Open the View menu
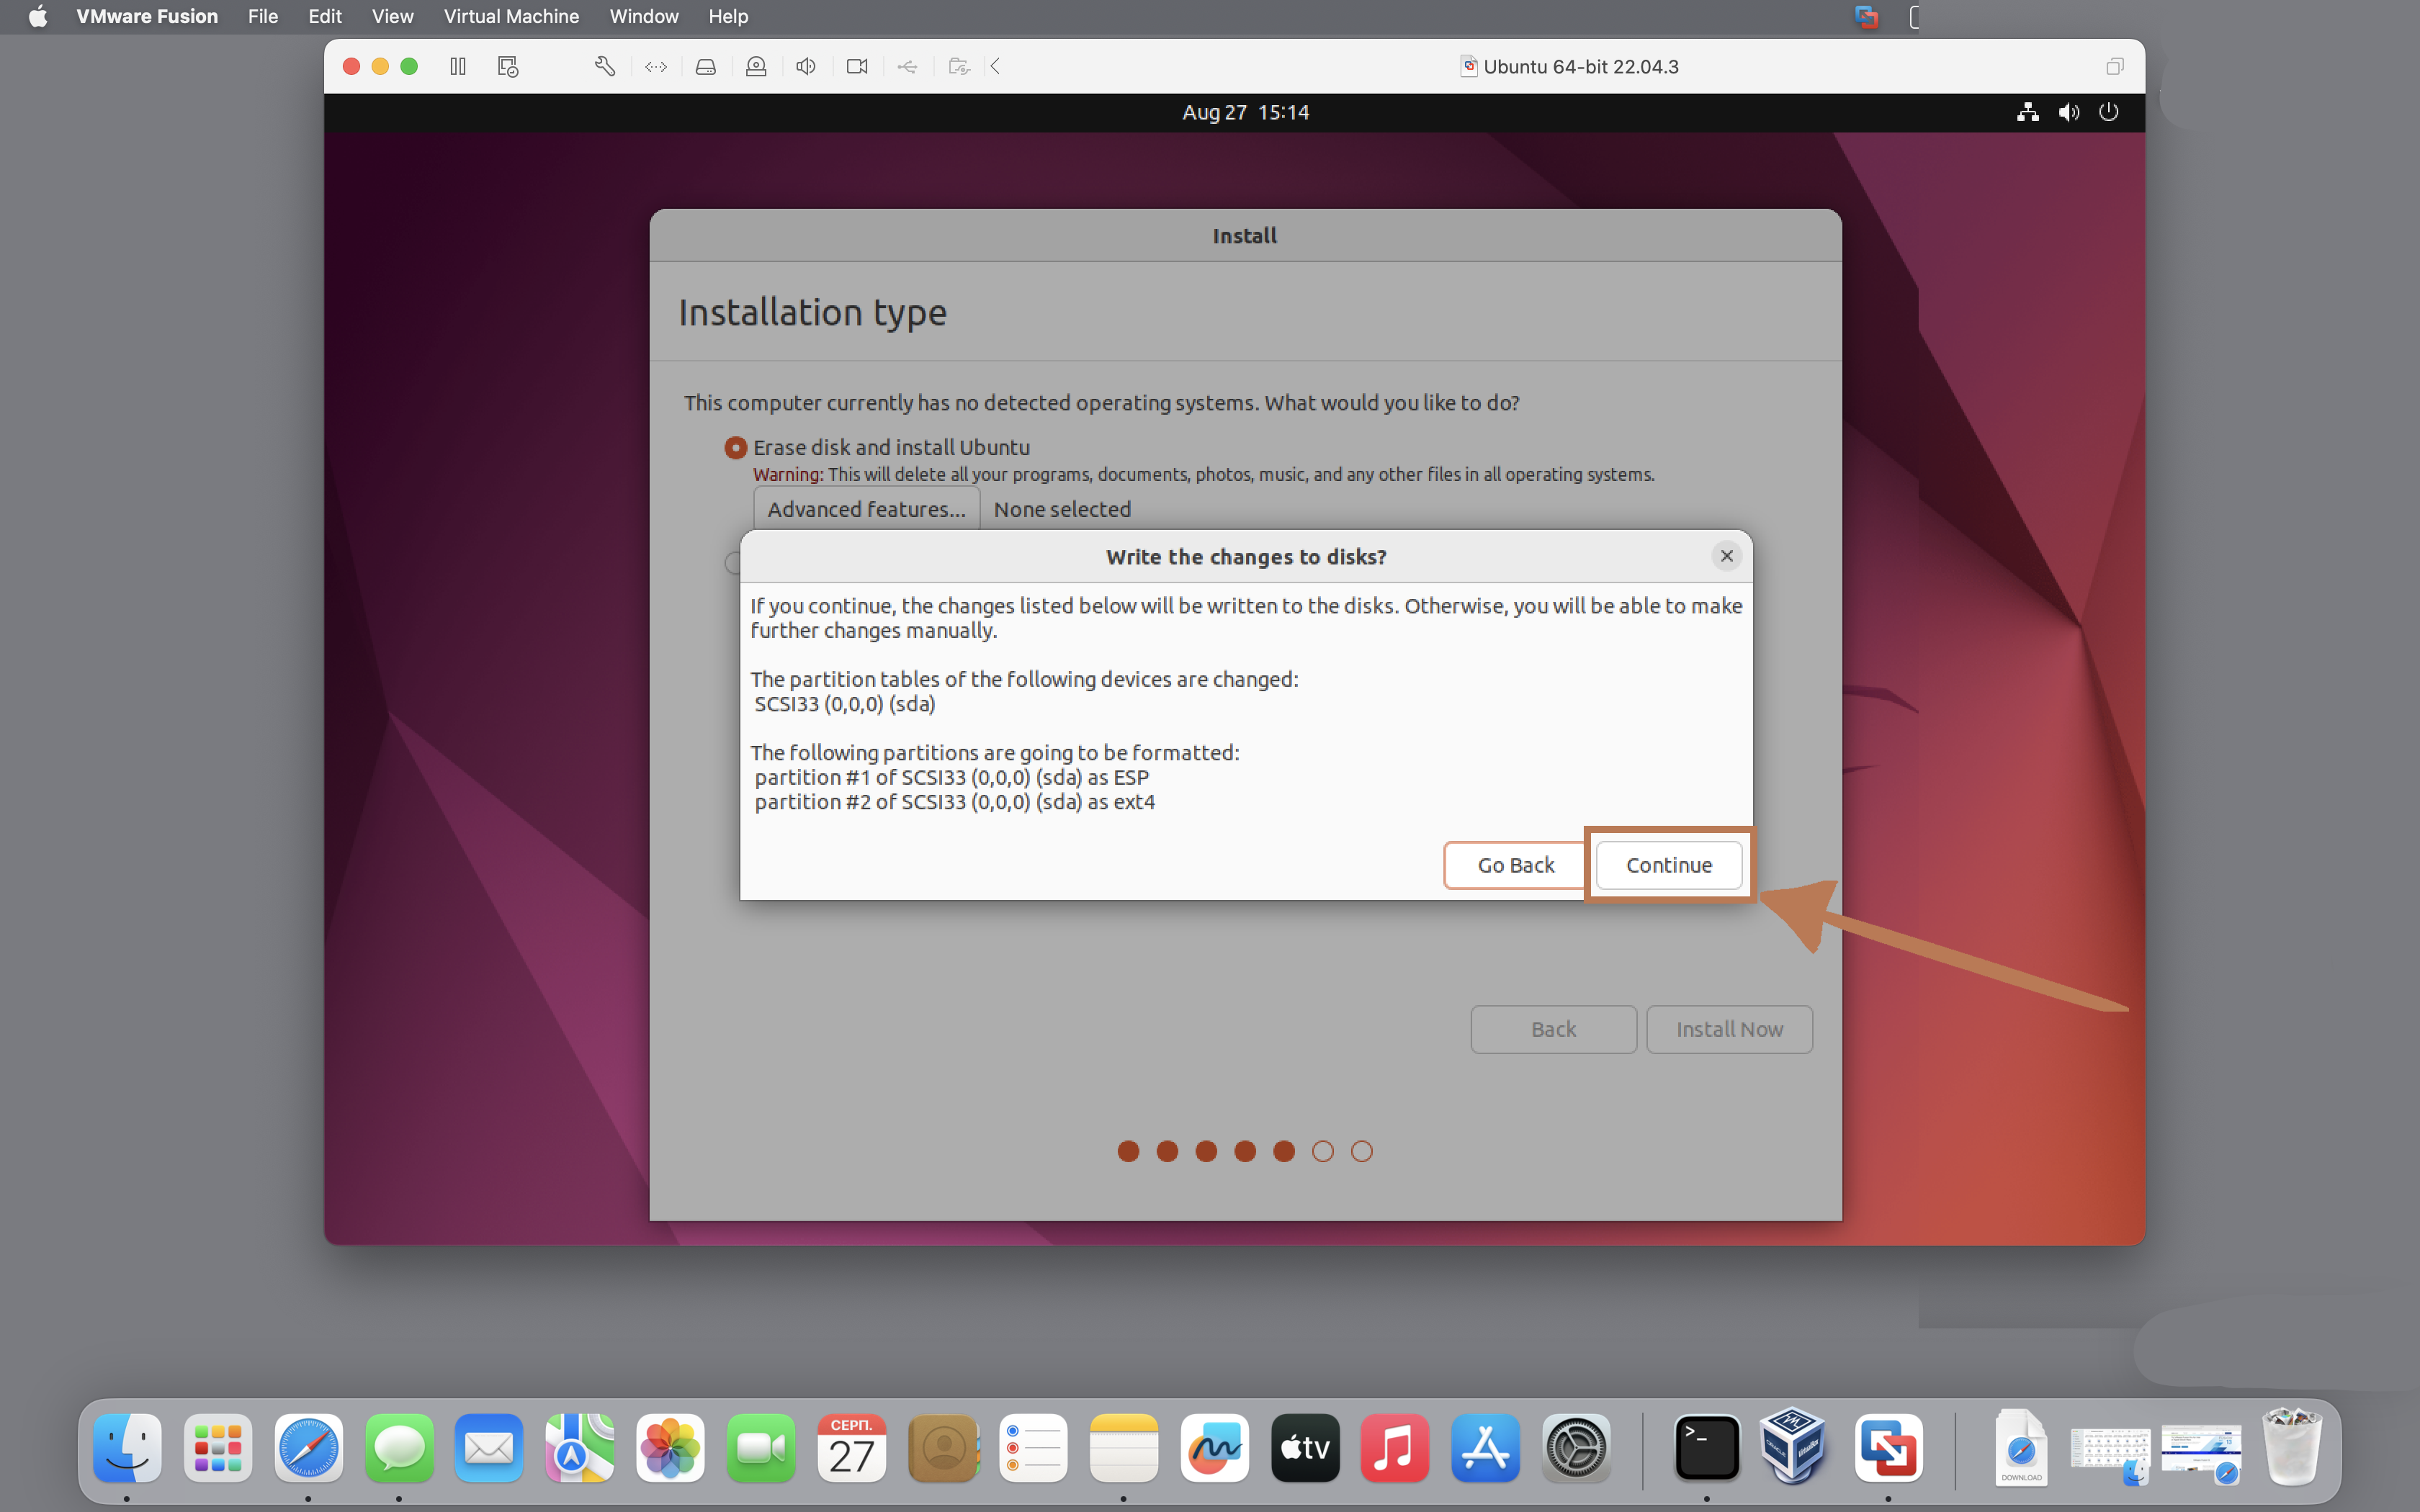Image resolution: width=2420 pixels, height=1512 pixels. point(392,16)
